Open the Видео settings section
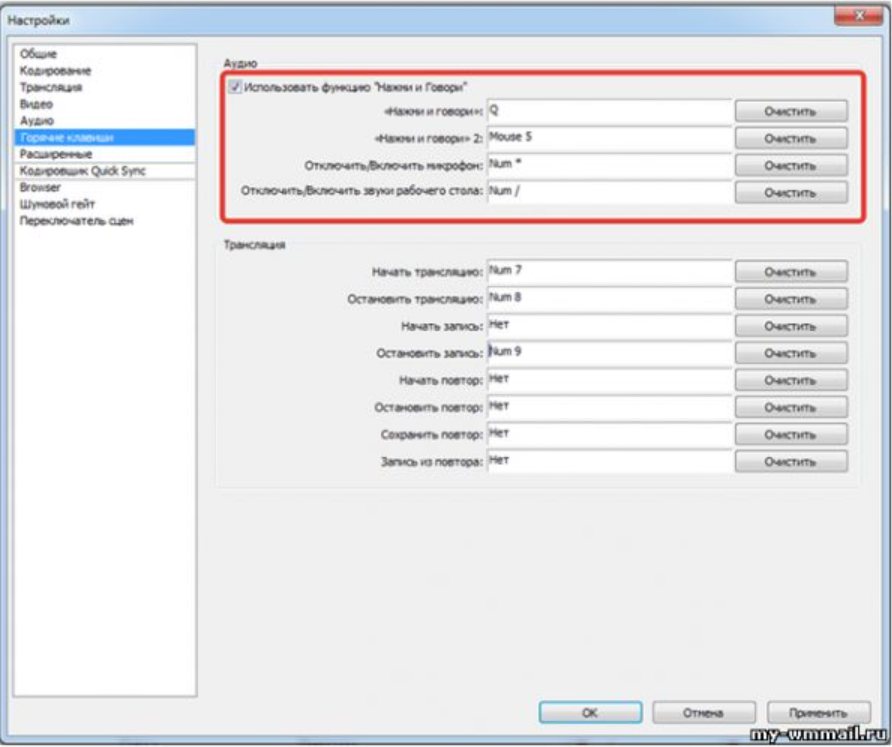Image resolution: width=892 pixels, height=747 pixels. click(x=36, y=104)
